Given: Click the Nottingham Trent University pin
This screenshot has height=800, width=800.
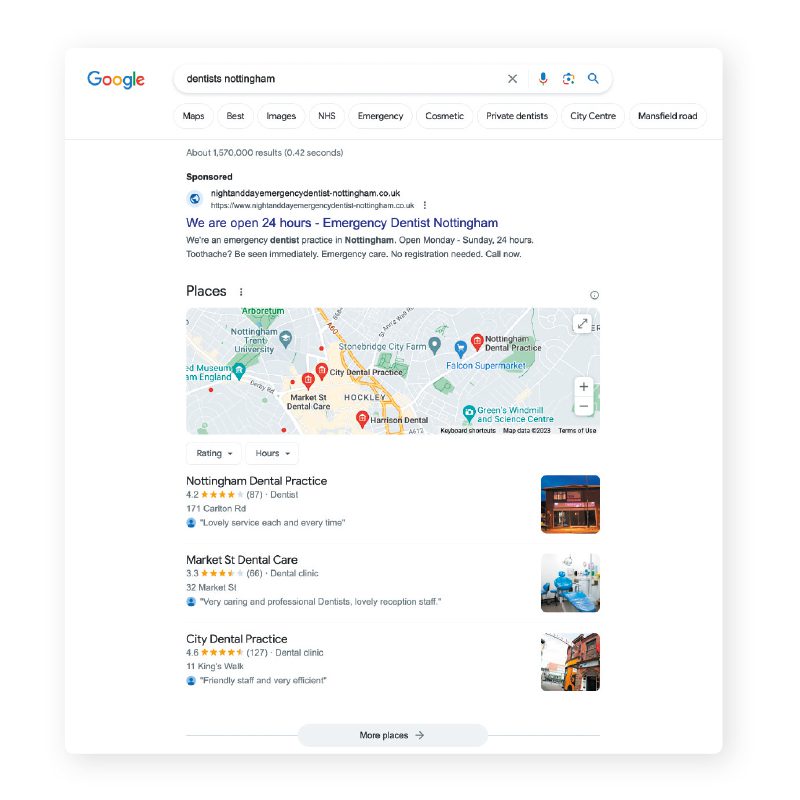Looking at the screenshot, I should (x=286, y=339).
